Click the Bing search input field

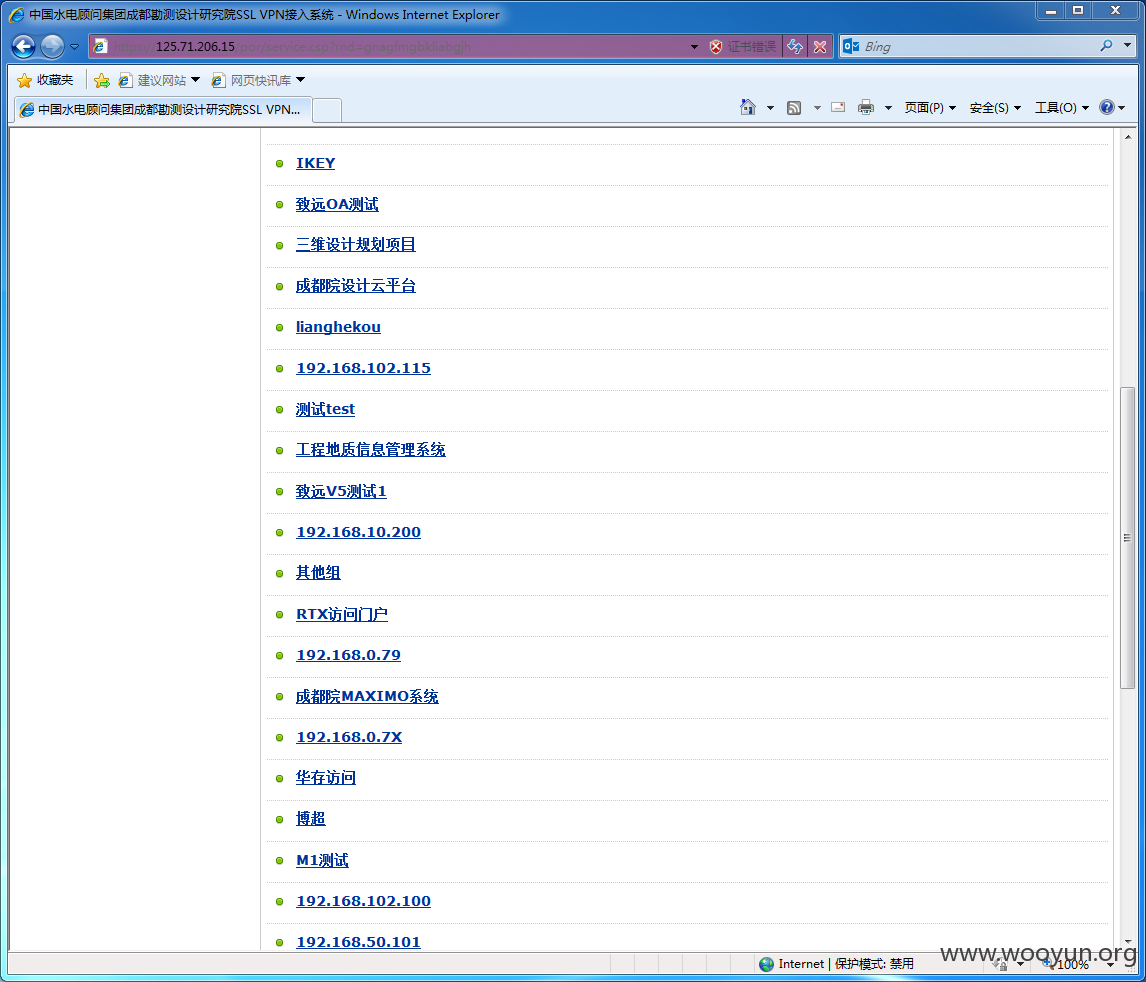click(x=979, y=47)
